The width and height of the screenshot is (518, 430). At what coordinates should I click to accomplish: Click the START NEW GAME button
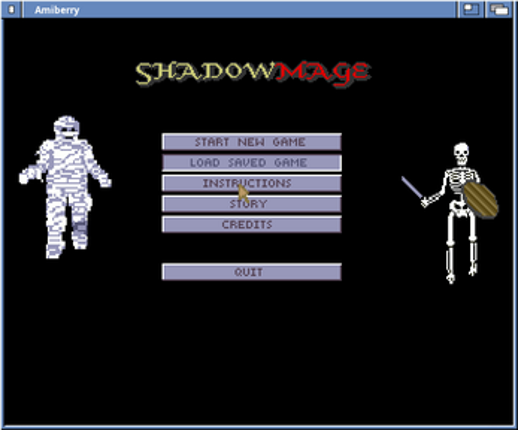(x=252, y=142)
